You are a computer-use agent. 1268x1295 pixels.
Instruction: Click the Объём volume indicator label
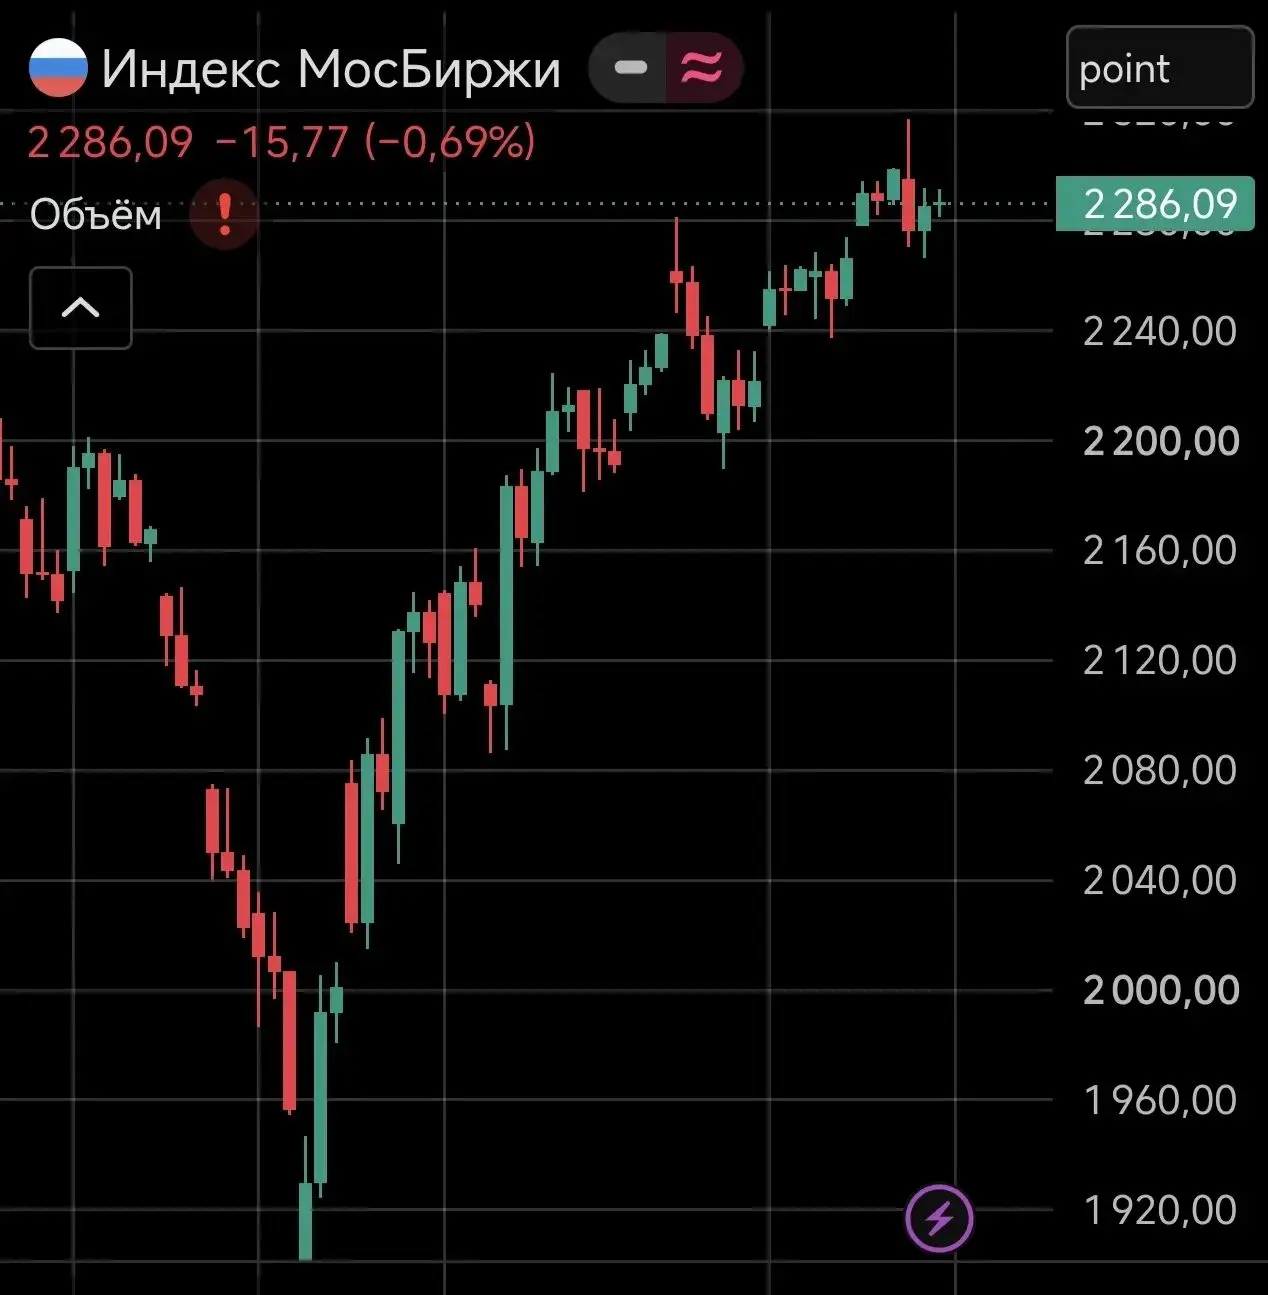[96, 214]
